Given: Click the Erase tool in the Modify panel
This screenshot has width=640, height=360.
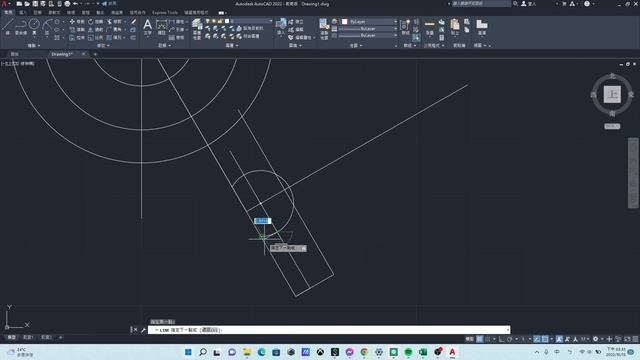Looking at the screenshot, I should pyautogui.click(x=133, y=21).
